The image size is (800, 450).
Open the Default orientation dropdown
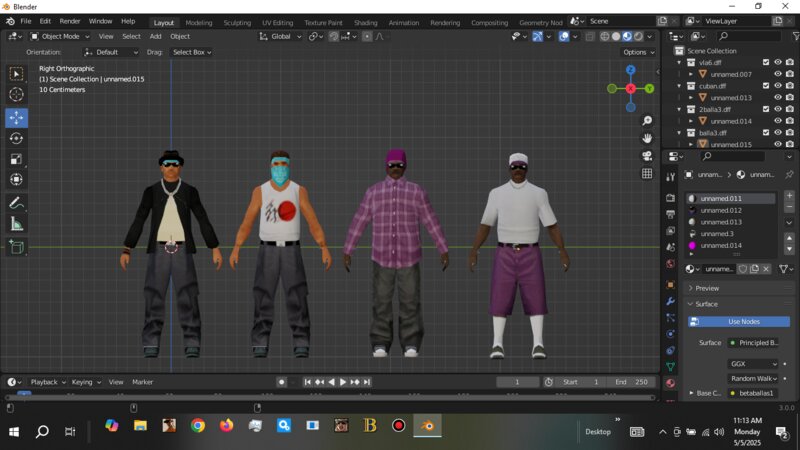pos(111,52)
